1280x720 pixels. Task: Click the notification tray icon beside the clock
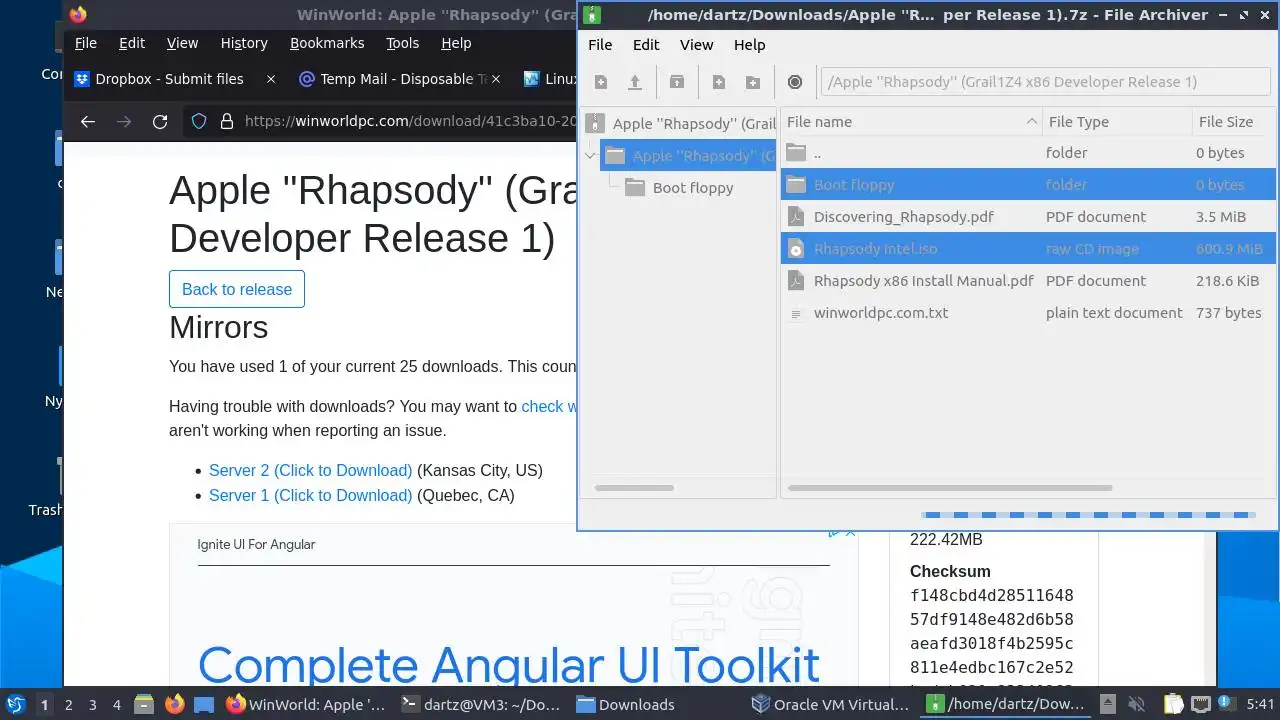1226,704
